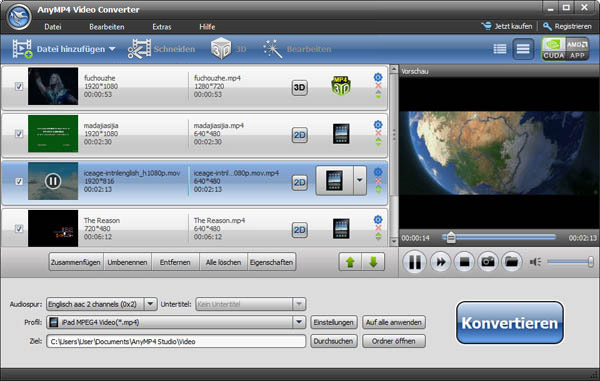The height and width of the screenshot is (381, 600).
Task: Expand Datei hinzufügen dropdown arrow
Action: (x=112, y=49)
